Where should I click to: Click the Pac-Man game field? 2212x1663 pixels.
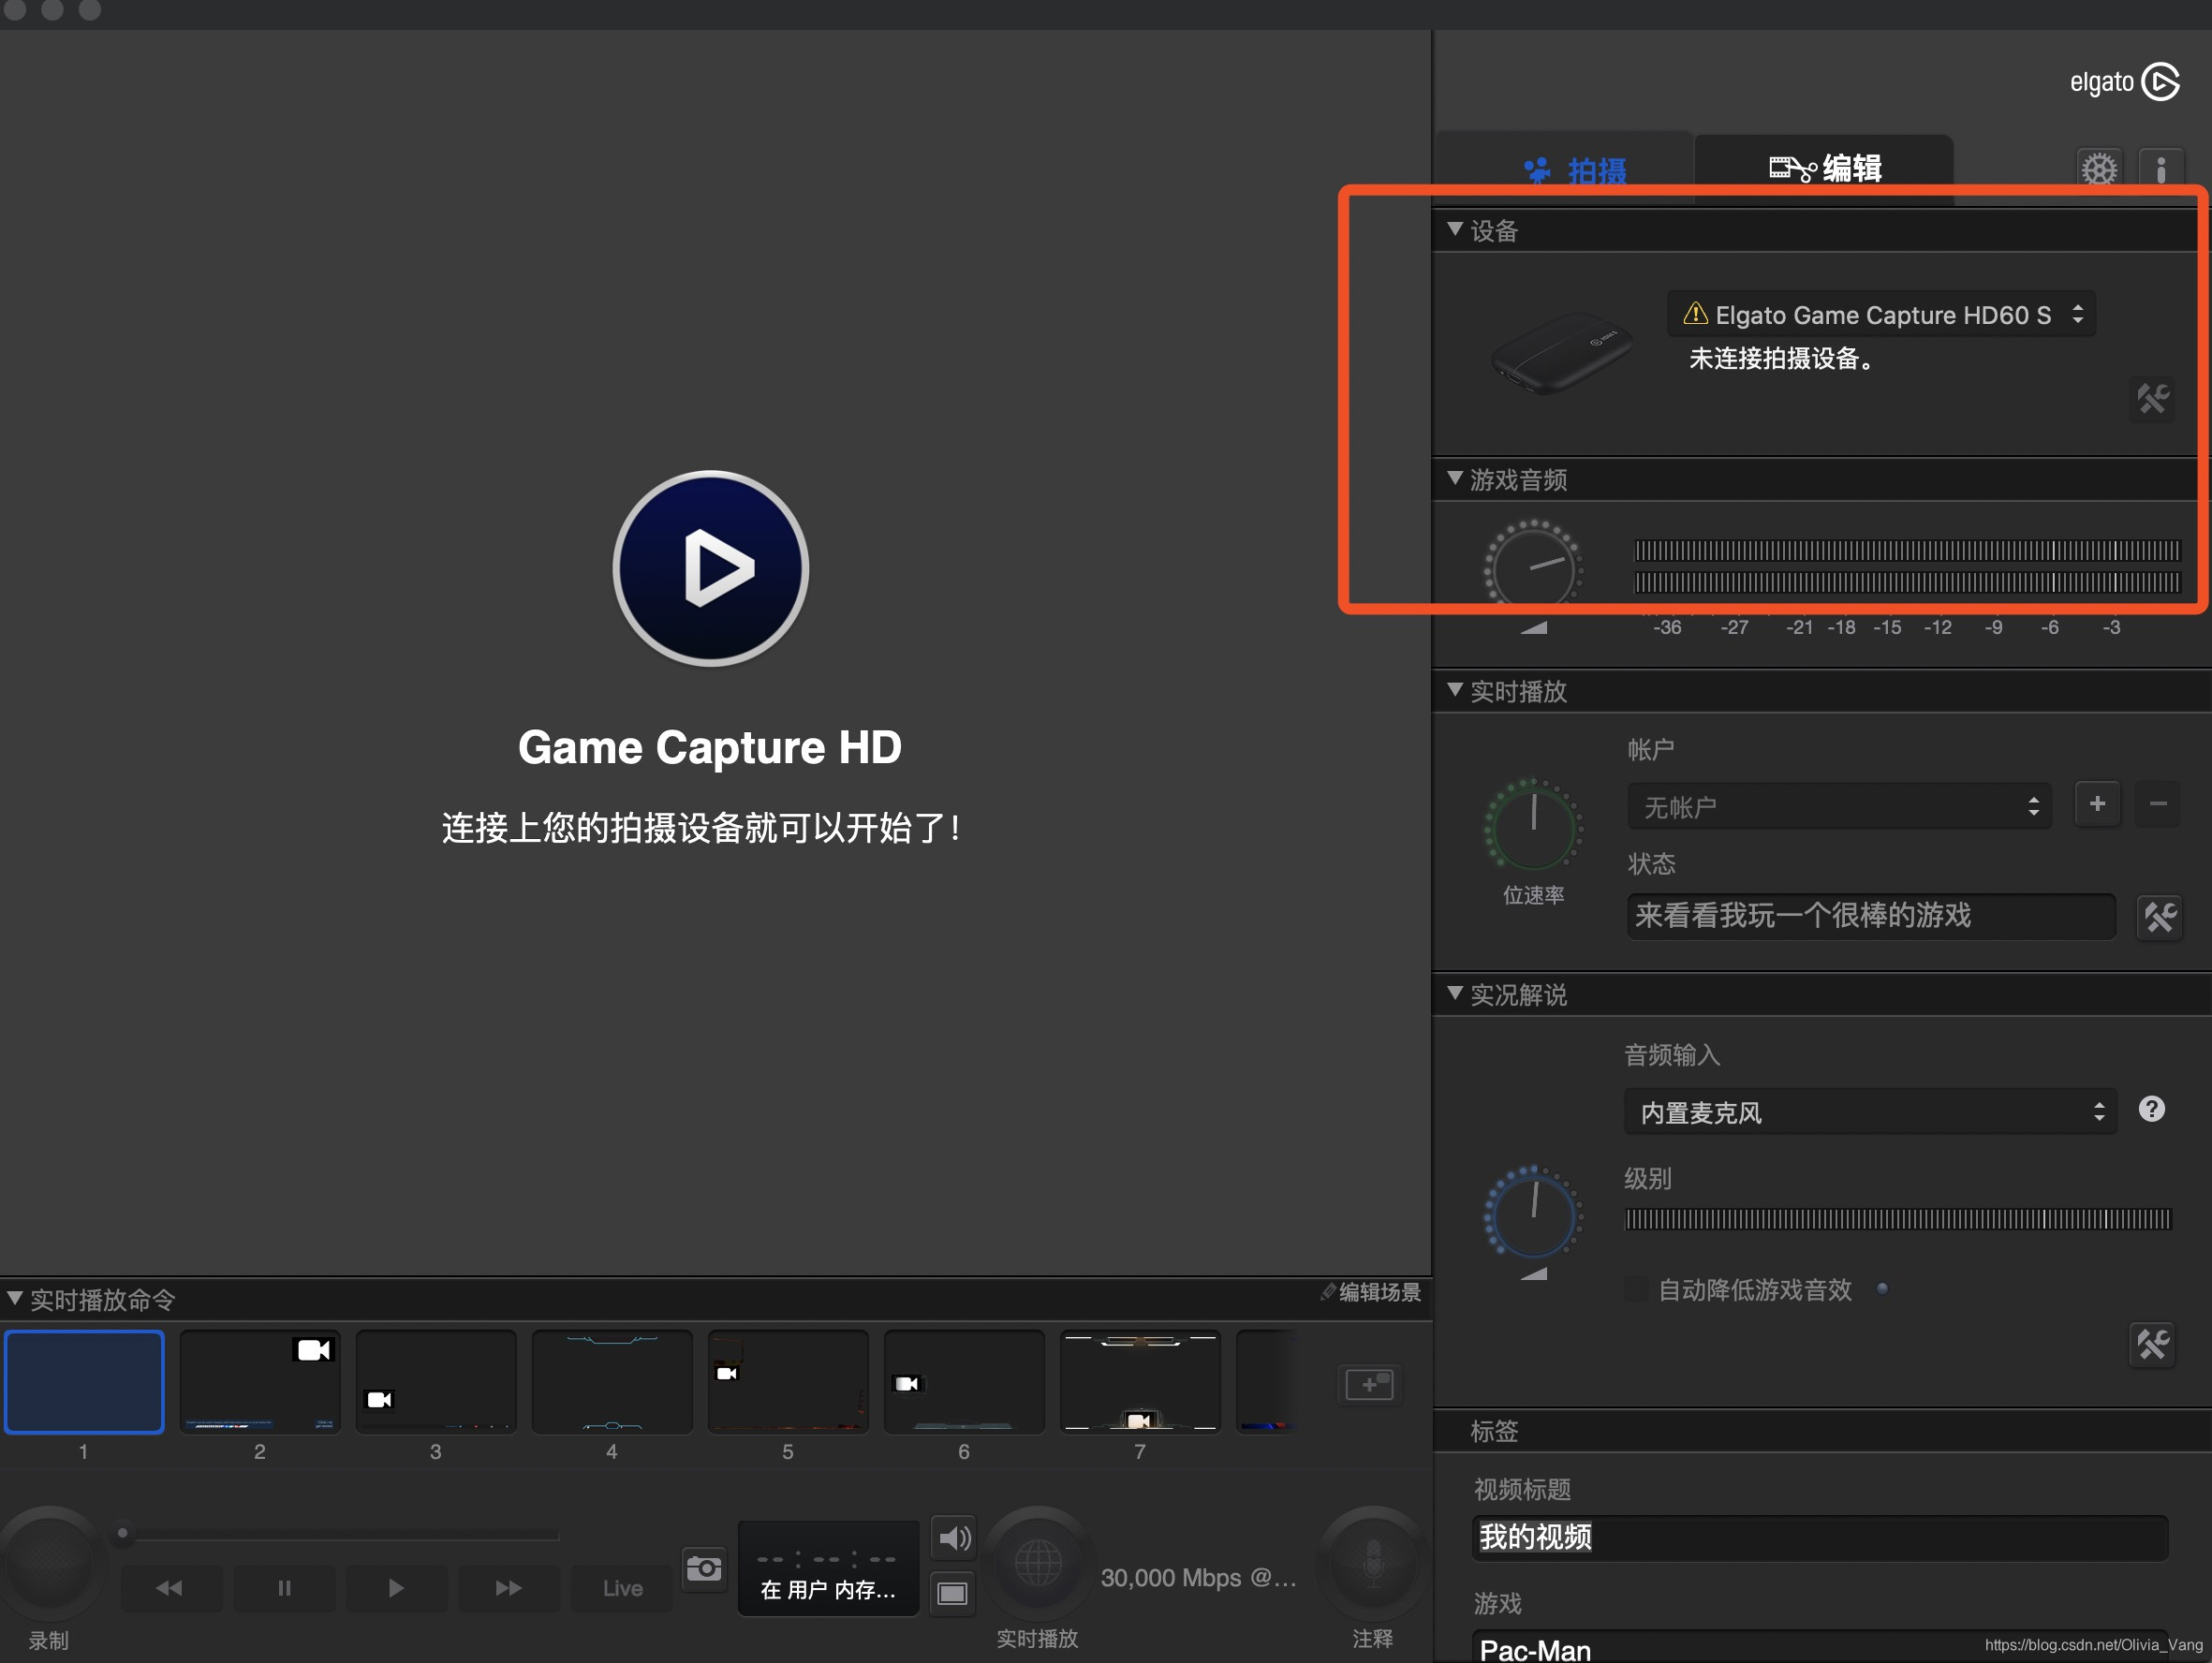point(1820,1649)
